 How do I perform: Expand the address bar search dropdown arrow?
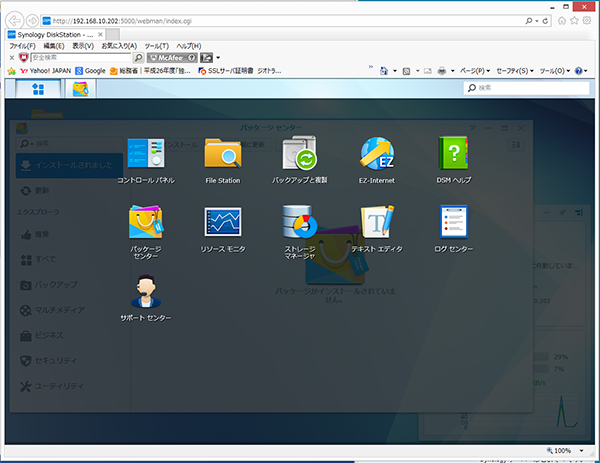click(x=537, y=21)
